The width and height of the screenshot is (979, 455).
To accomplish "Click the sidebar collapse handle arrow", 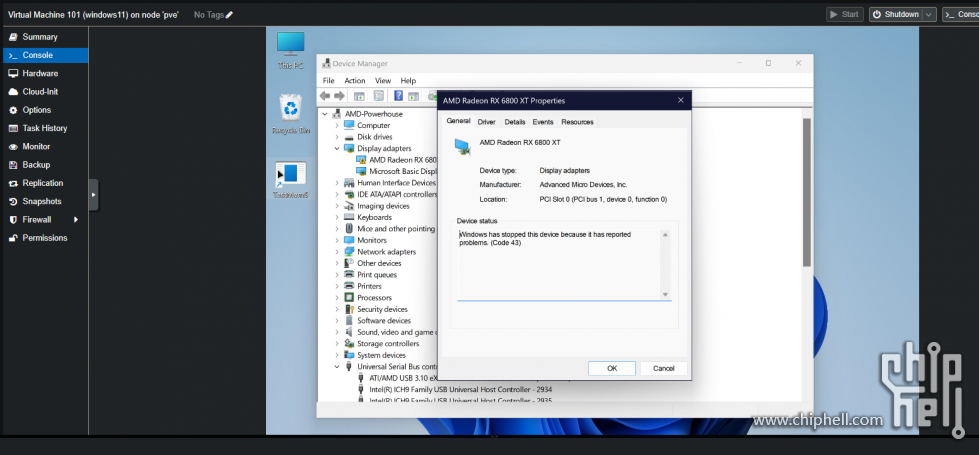I will [94, 195].
